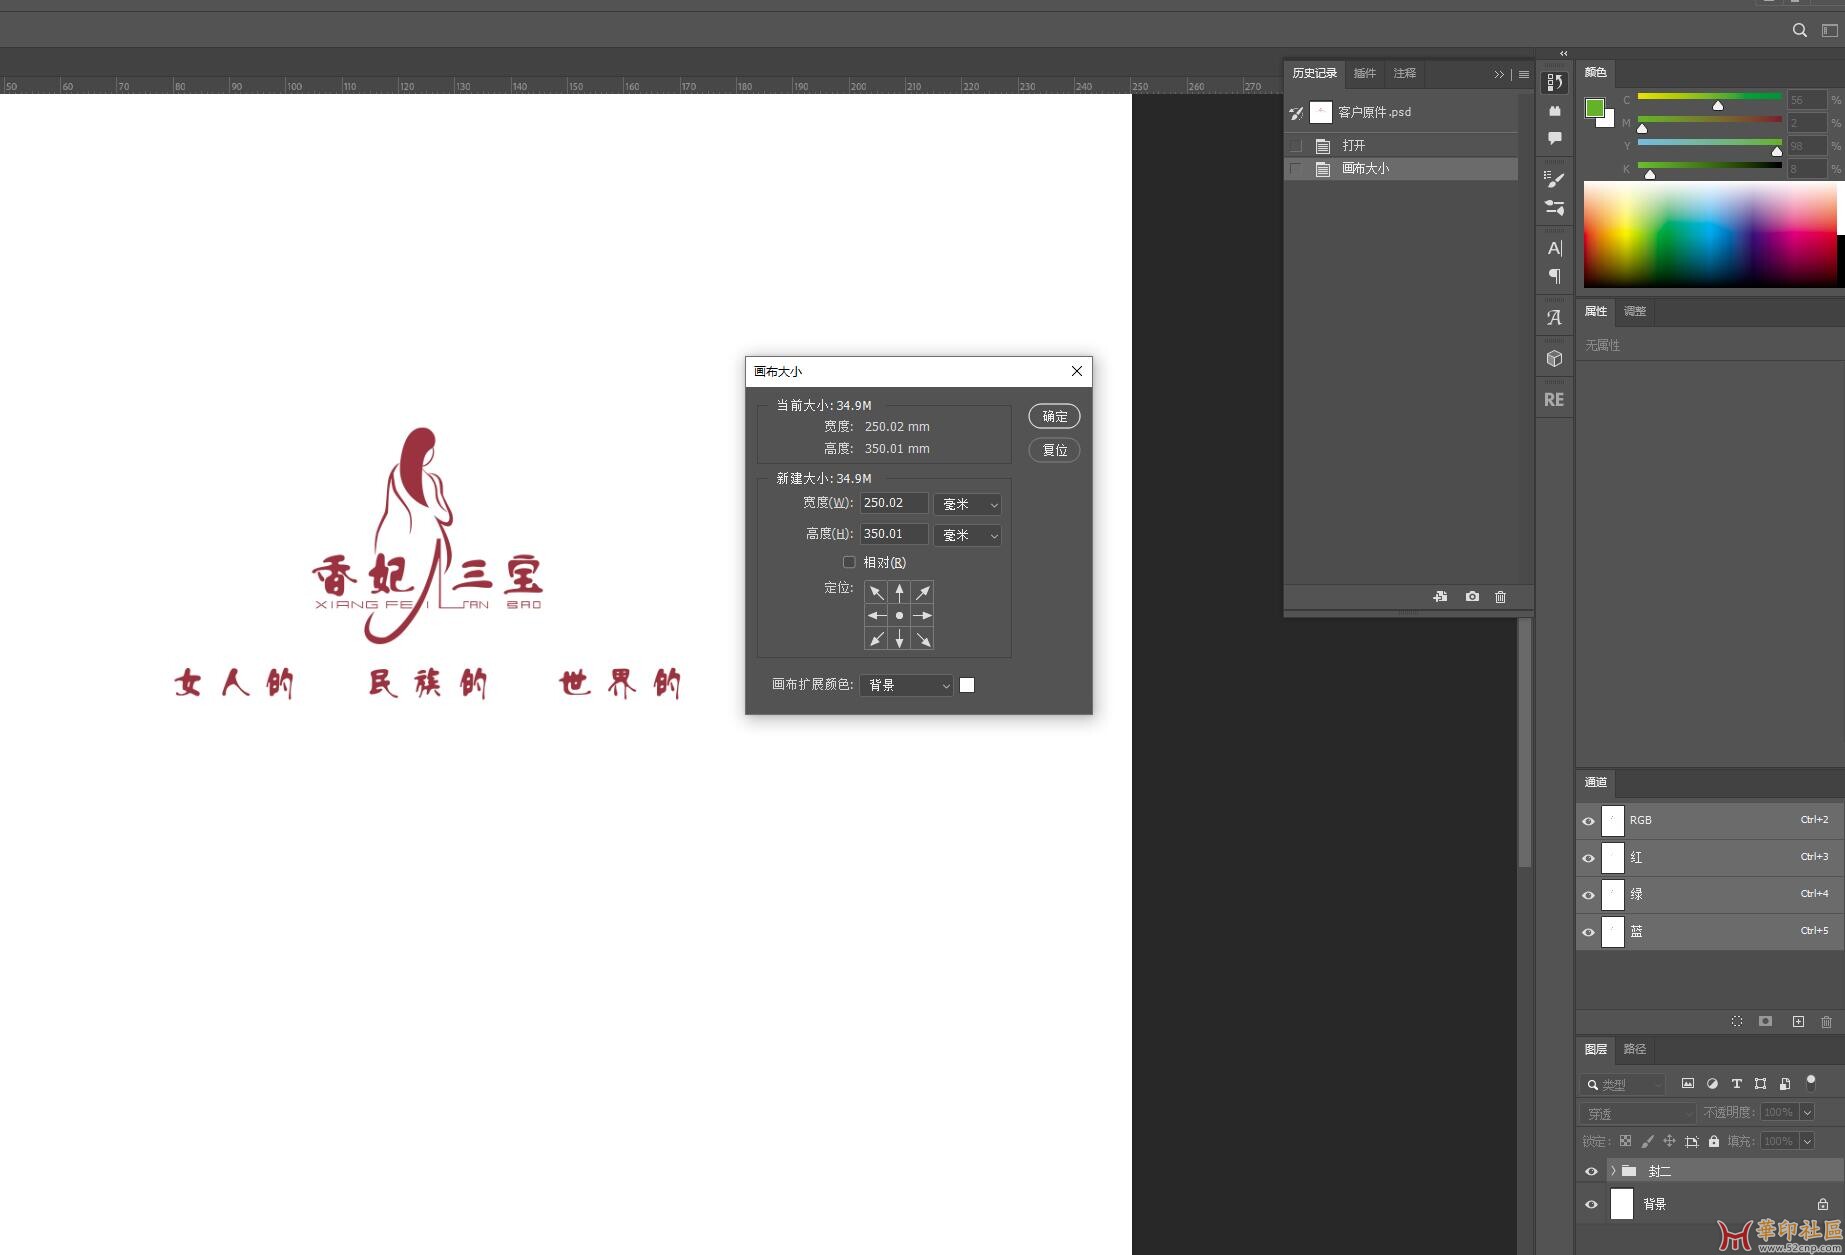The image size is (1845, 1255).
Task: Load channel as selection icon
Action: coord(1737,1021)
